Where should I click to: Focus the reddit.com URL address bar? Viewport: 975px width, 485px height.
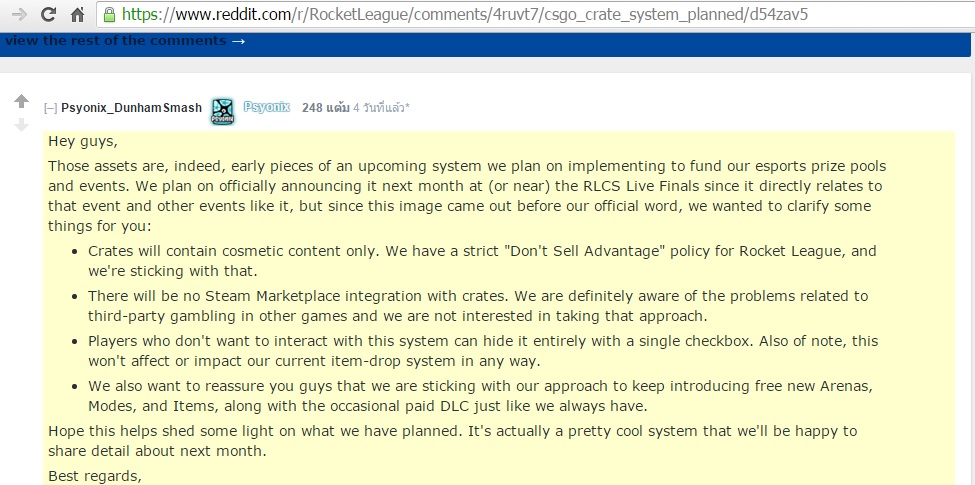coord(535,14)
